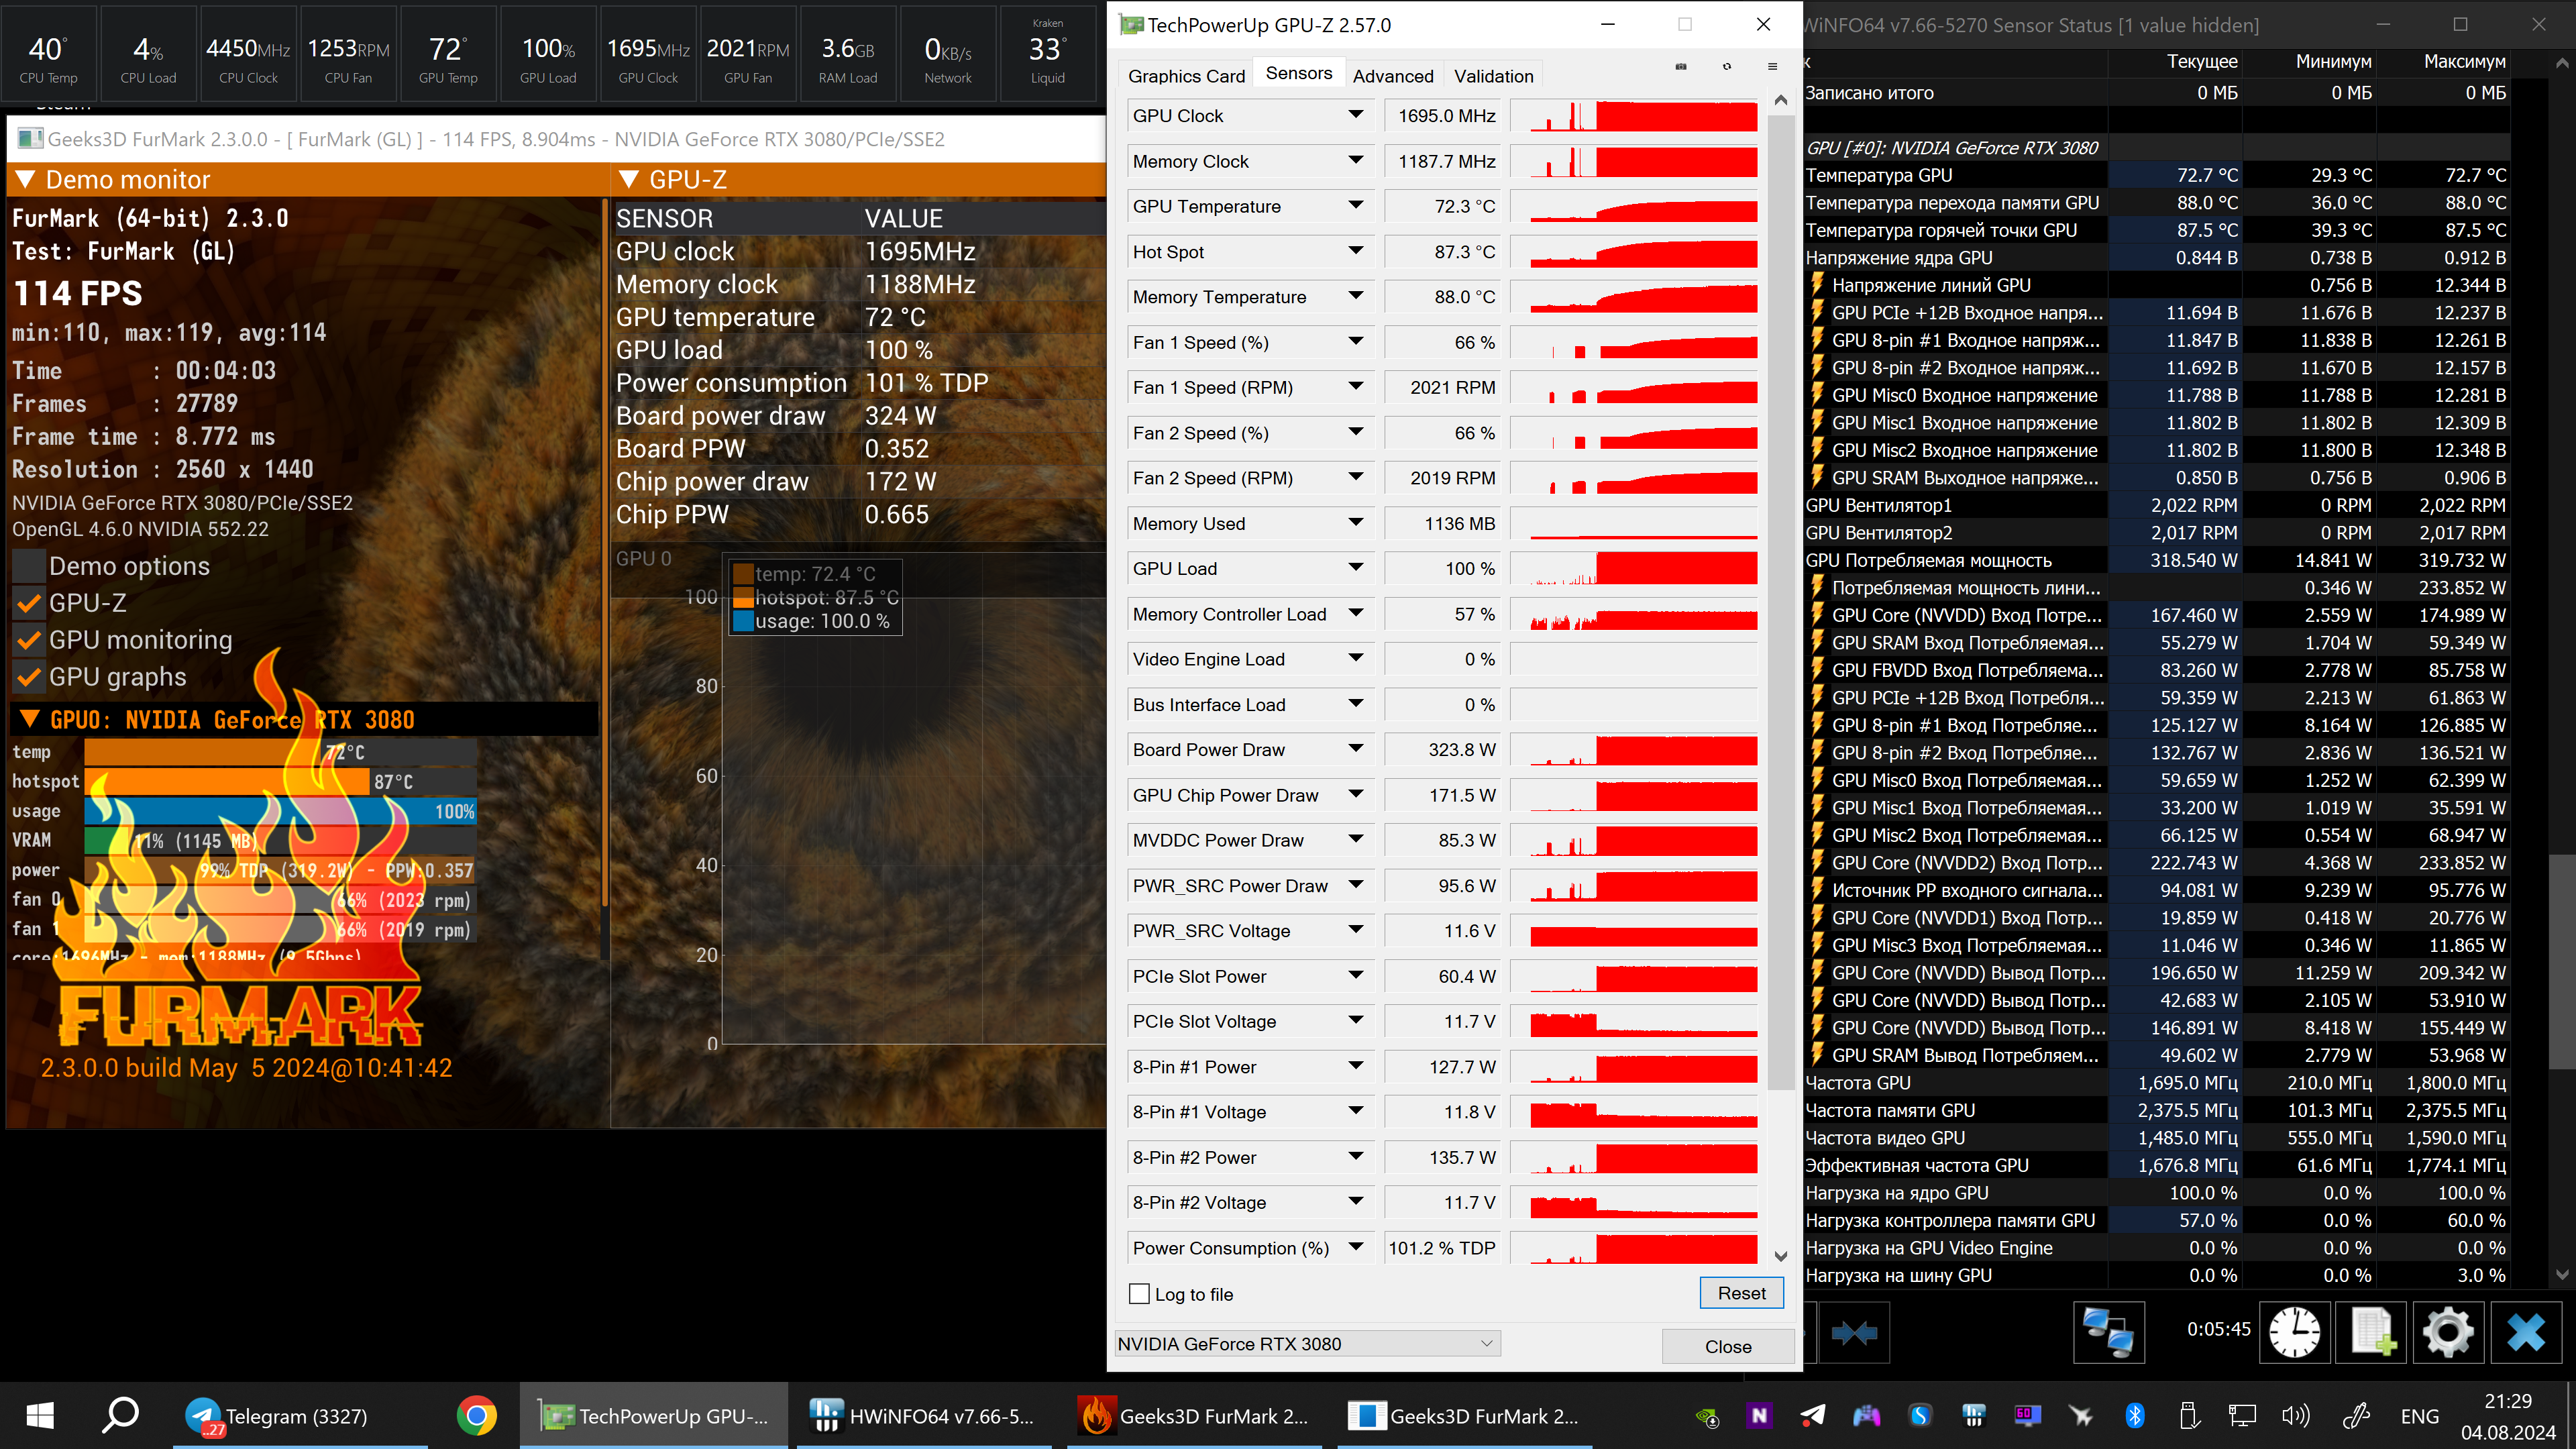Uncheck GPU graphs option in FurMark

pos(30,677)
